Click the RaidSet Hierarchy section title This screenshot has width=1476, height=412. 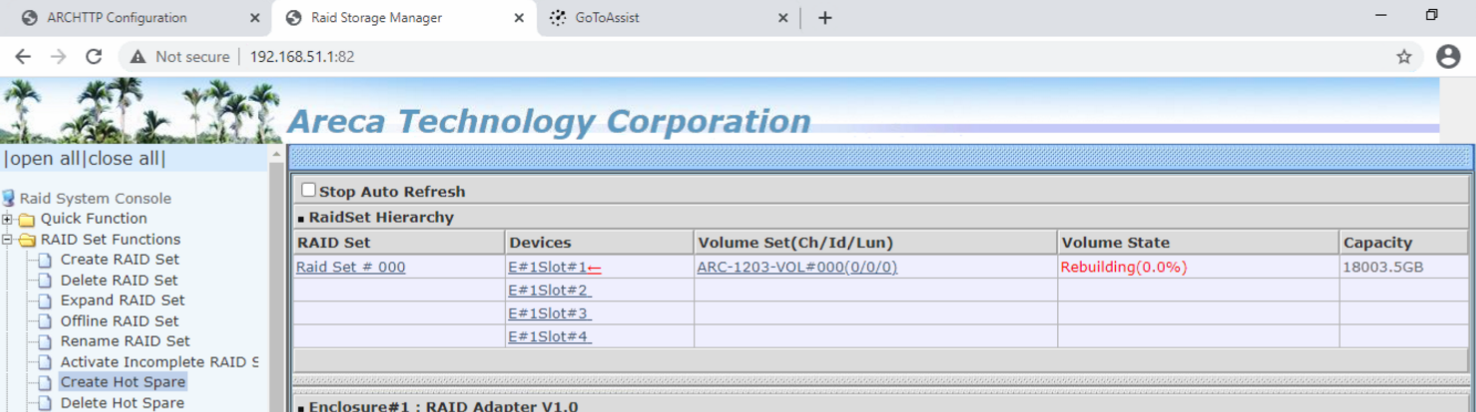381,217
